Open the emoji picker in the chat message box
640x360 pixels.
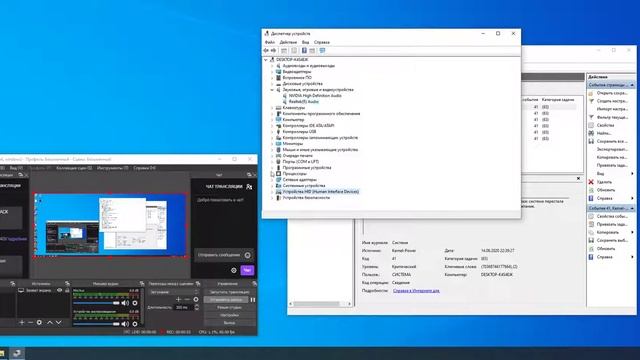coord(247,255)
